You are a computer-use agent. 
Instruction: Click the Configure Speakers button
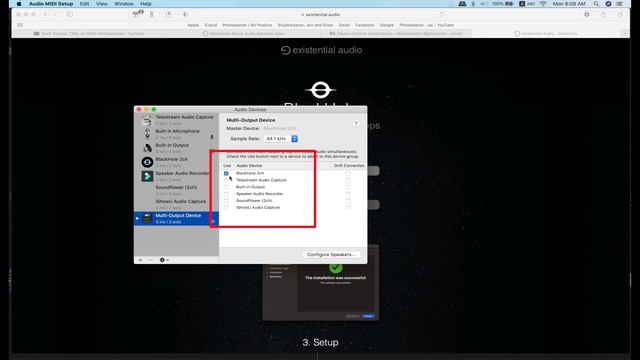[331, 254]
